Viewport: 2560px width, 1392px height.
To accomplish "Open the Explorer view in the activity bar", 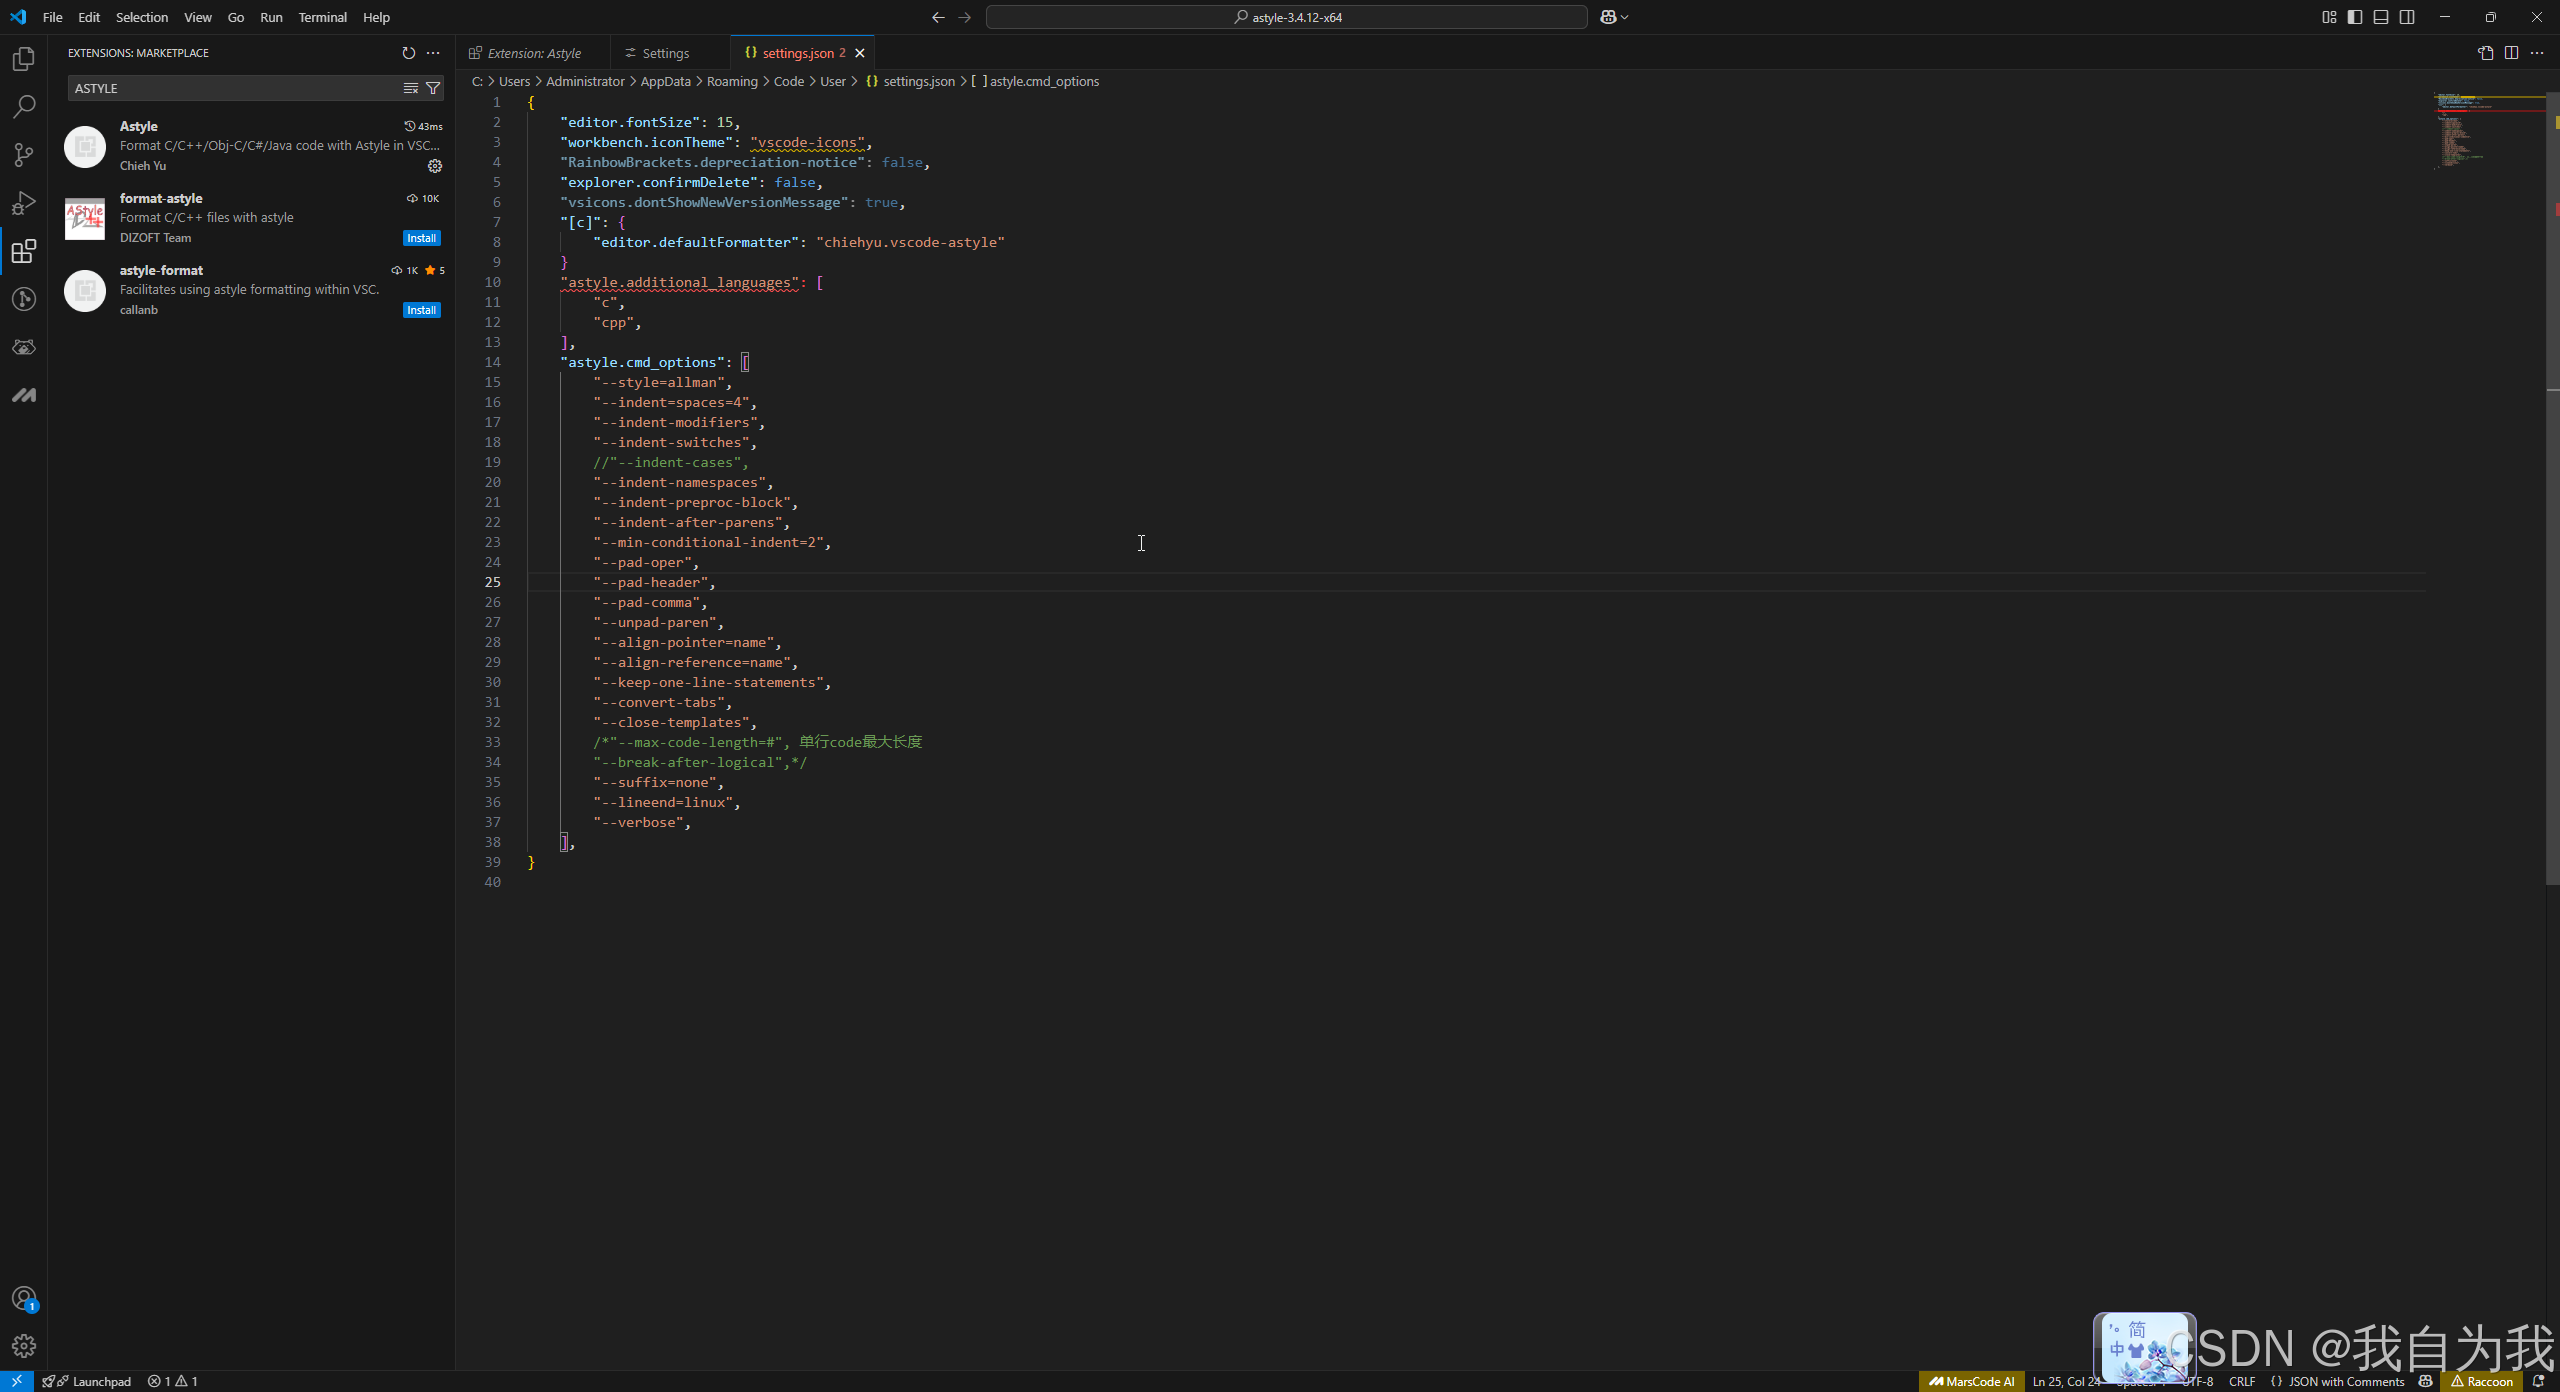I will coord(23,59).
